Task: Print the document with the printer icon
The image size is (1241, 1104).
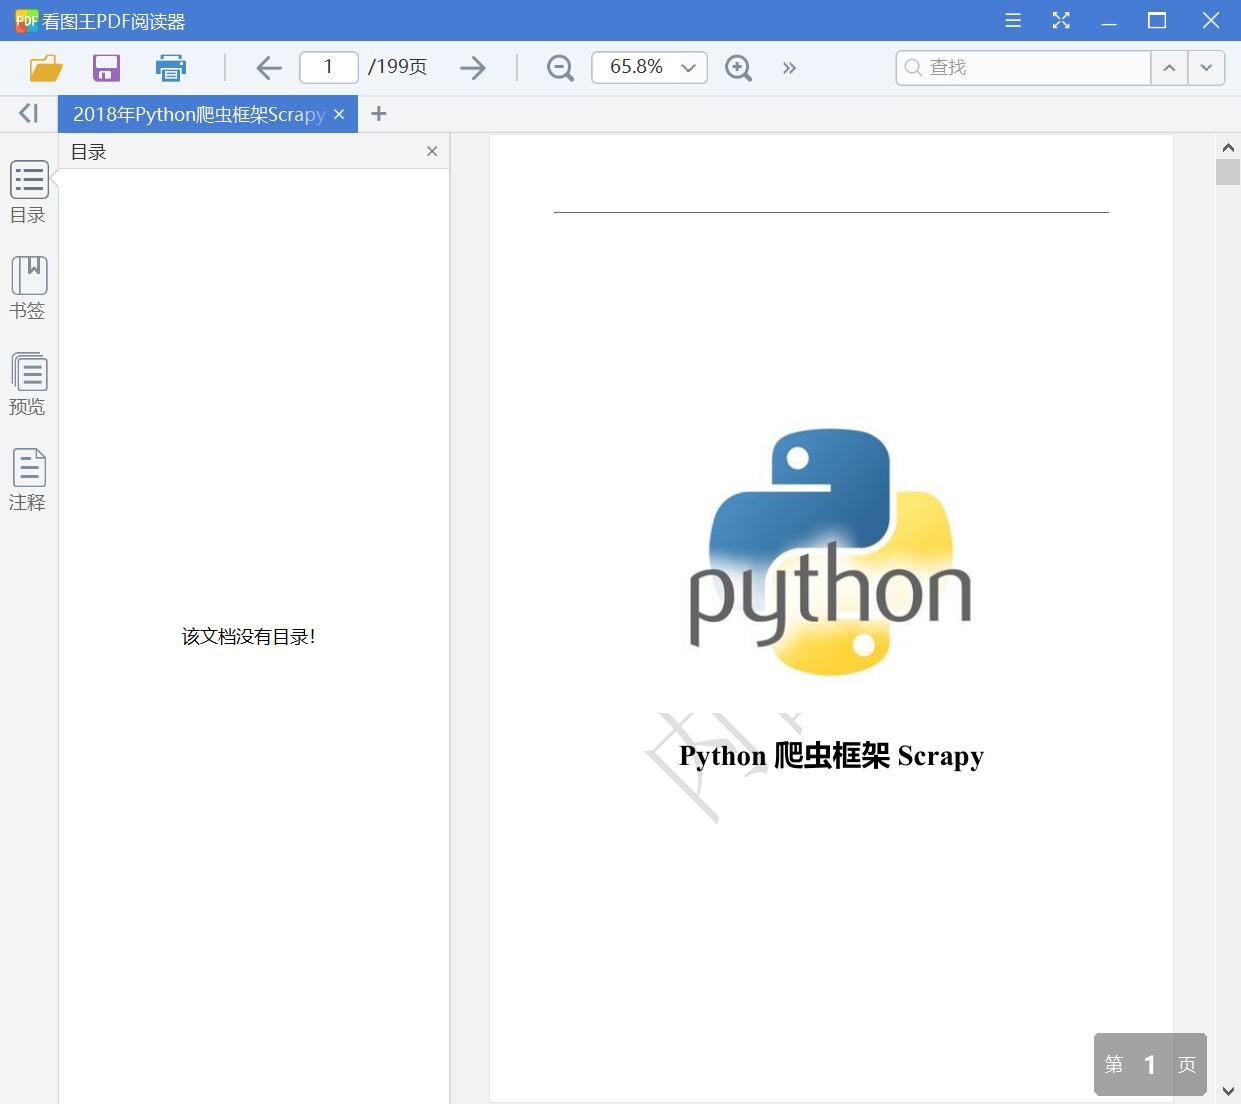Action: [171, 68]
